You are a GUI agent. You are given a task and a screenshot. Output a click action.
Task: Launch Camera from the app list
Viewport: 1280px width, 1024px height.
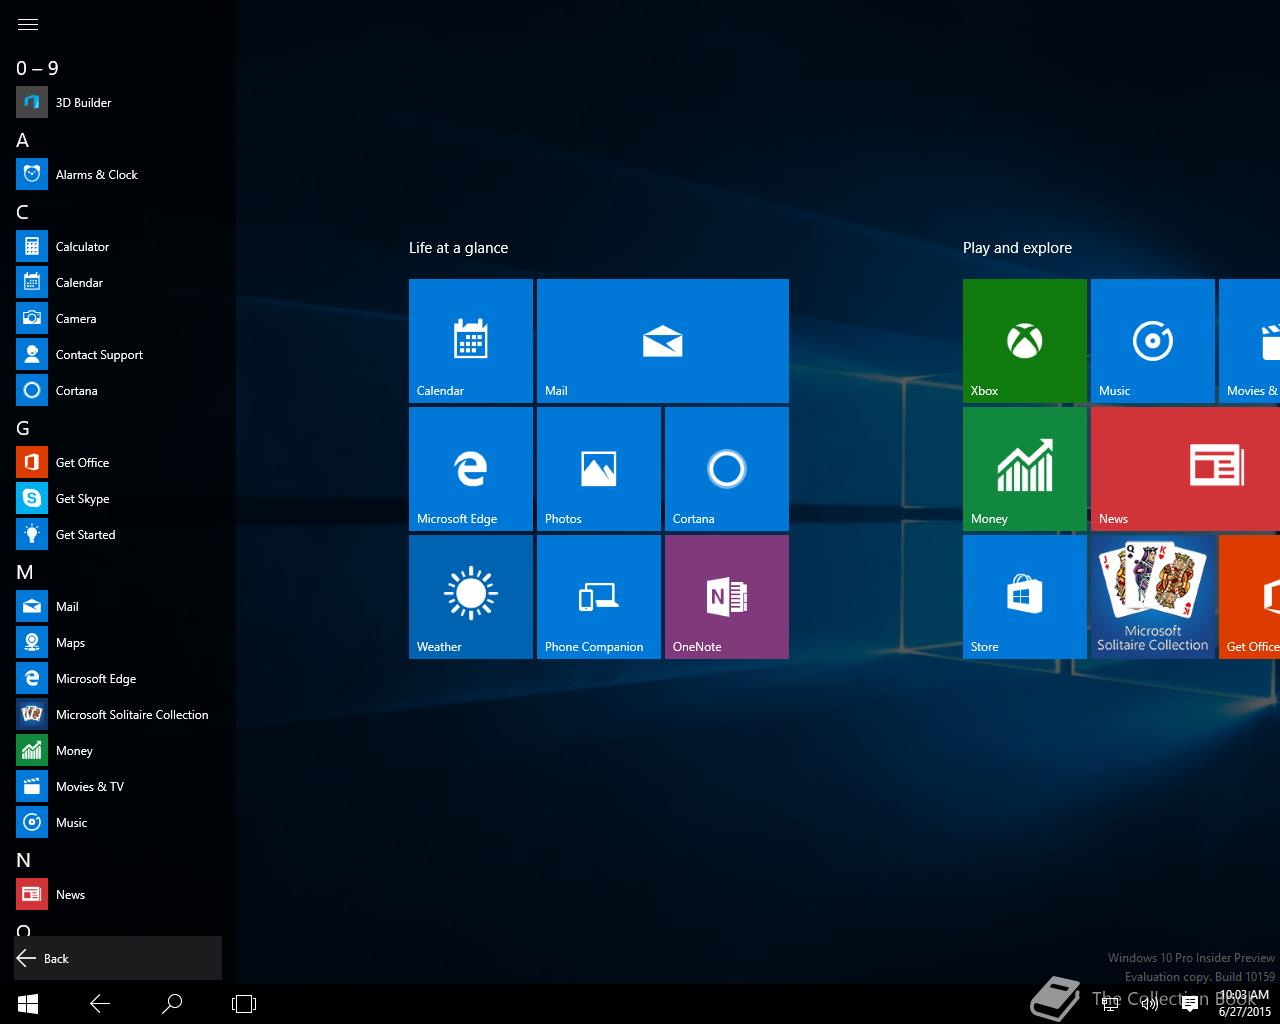coord(118,318)
